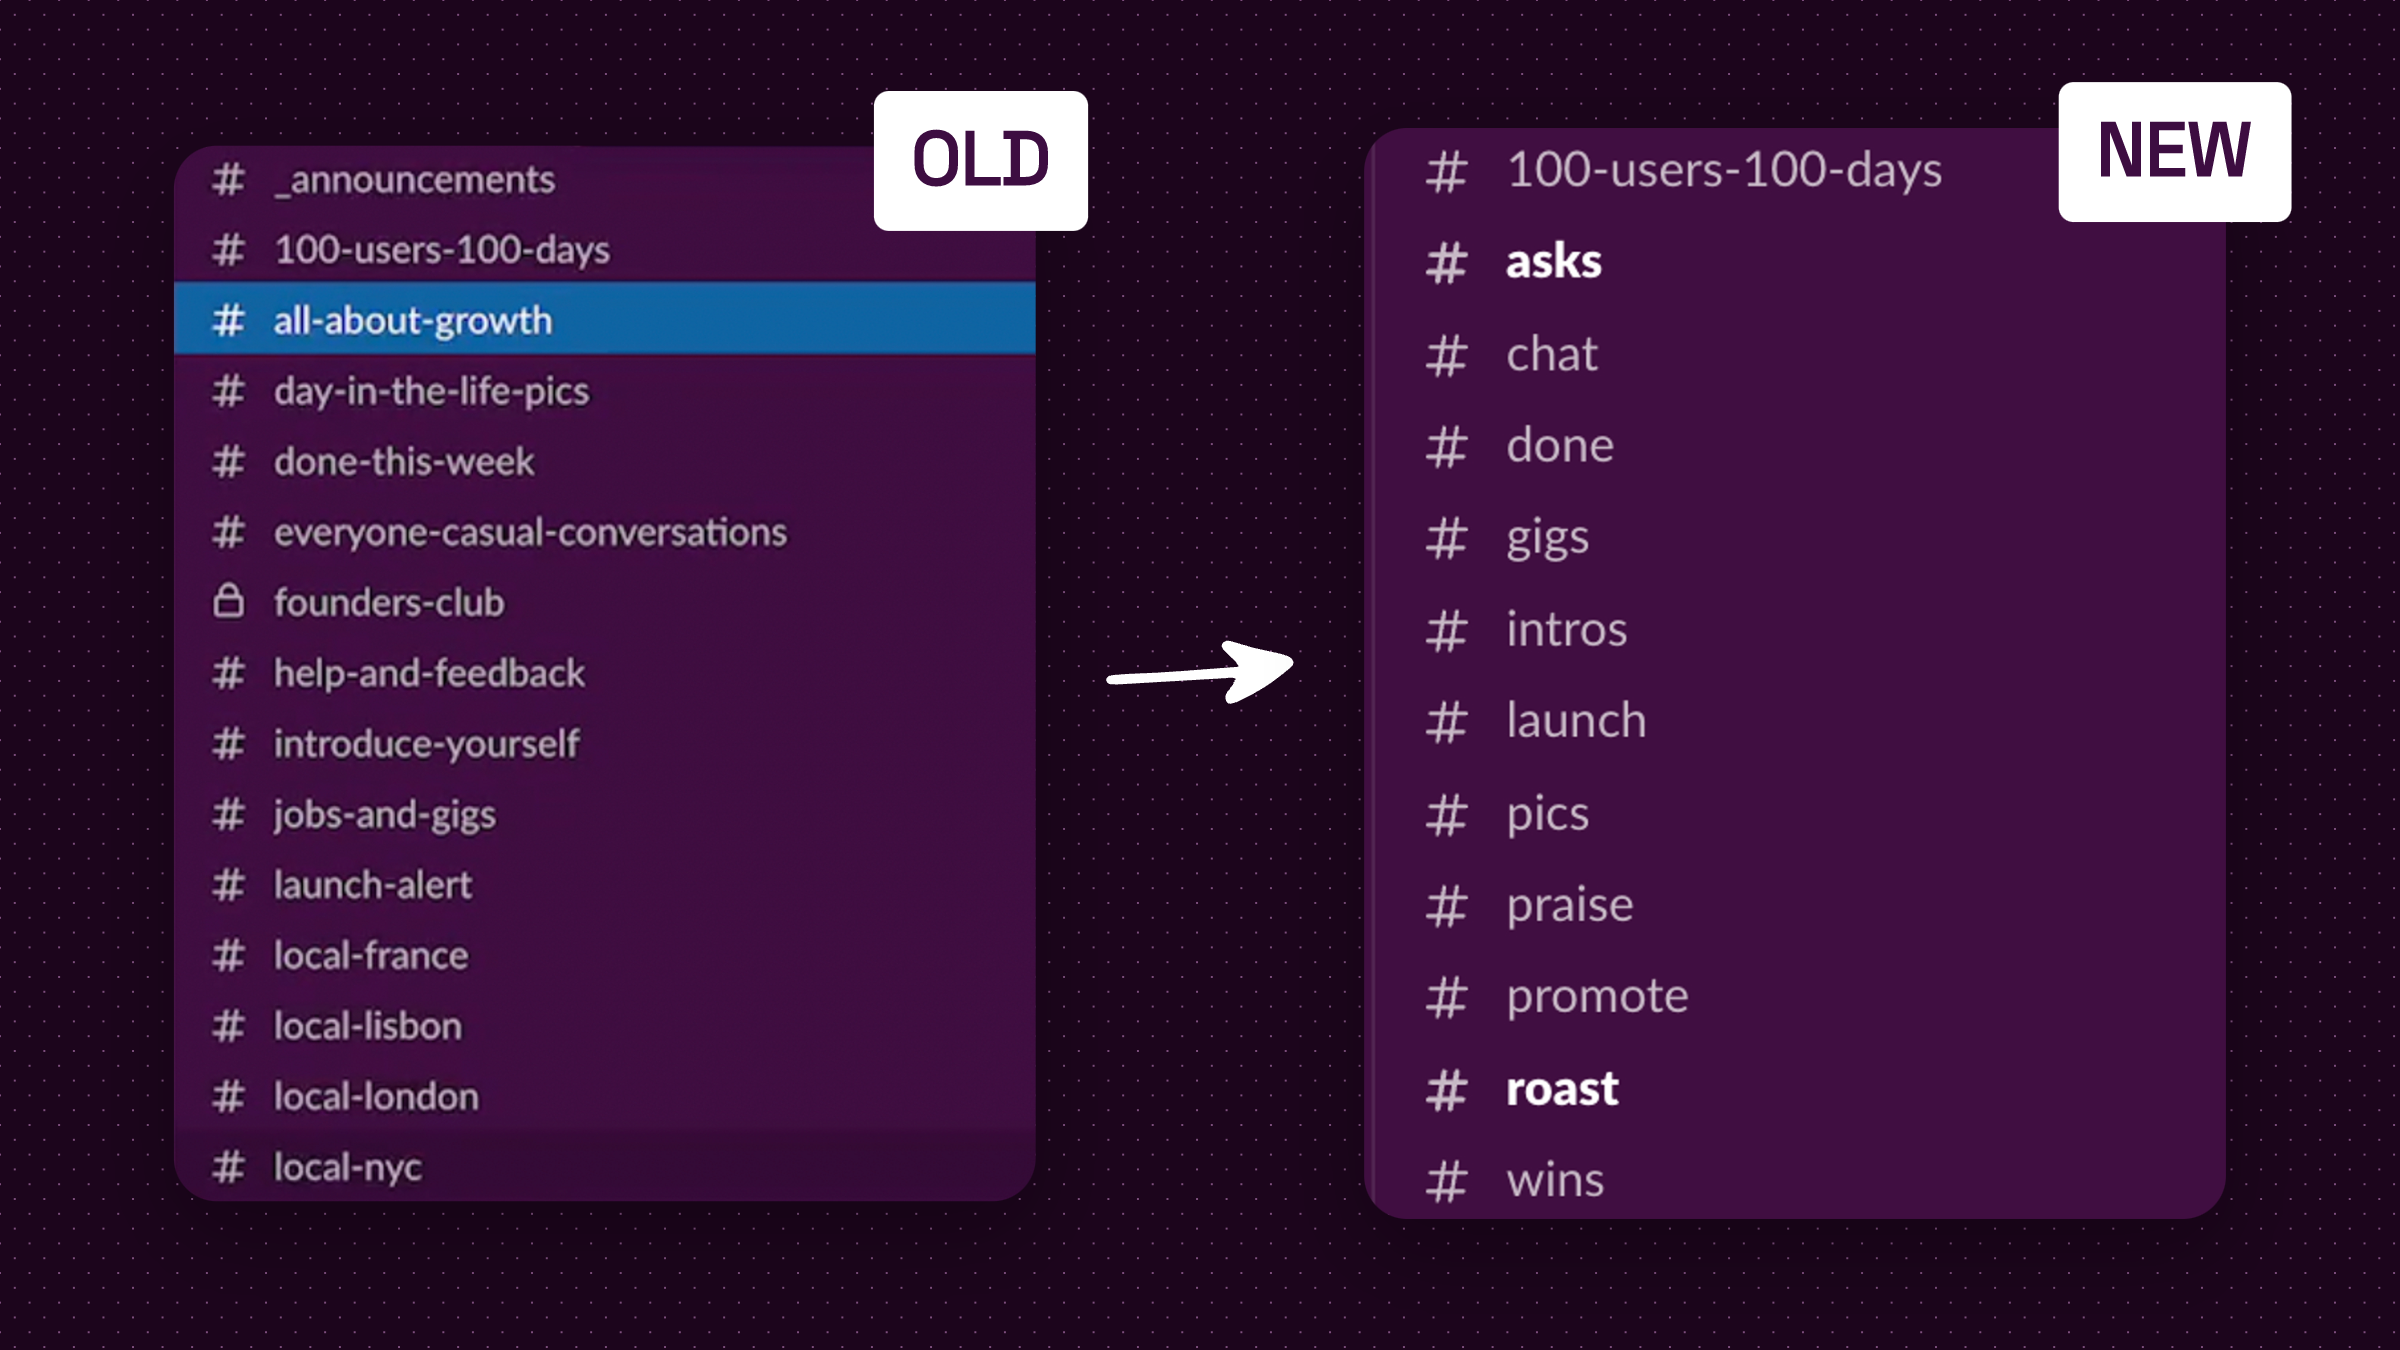Open the day-in-the-life-pics channel
2400x1350 pixels.
pyautogui.click(x=431, y=391)
